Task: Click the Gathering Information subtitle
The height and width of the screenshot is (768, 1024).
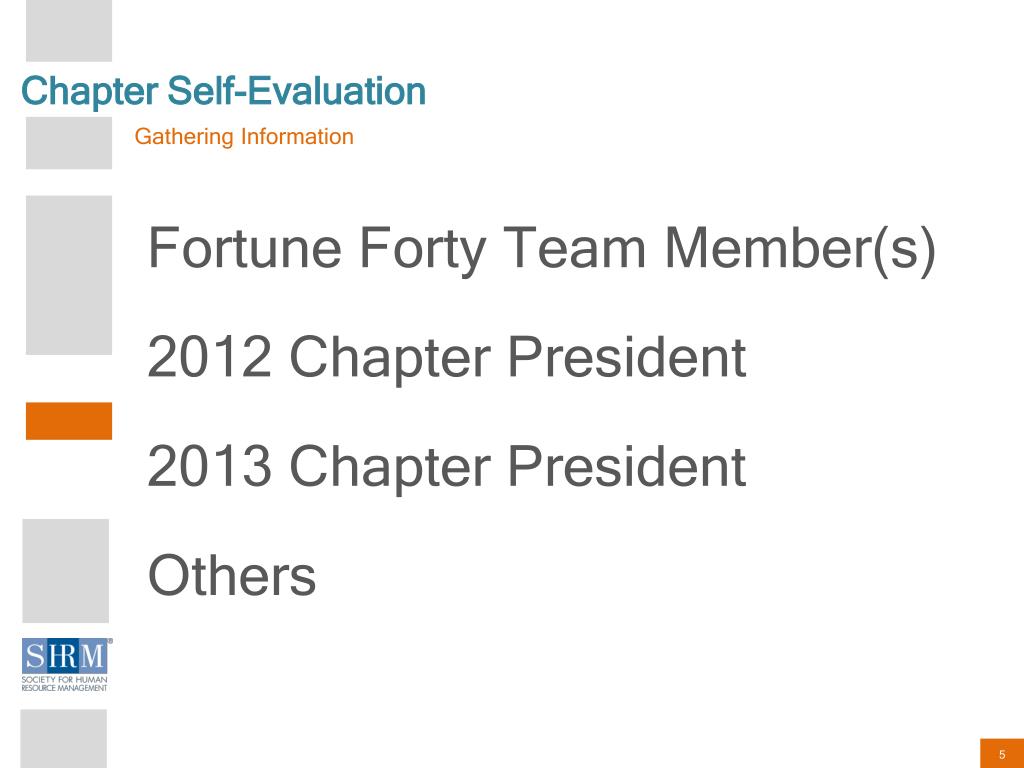Action: 244,136
